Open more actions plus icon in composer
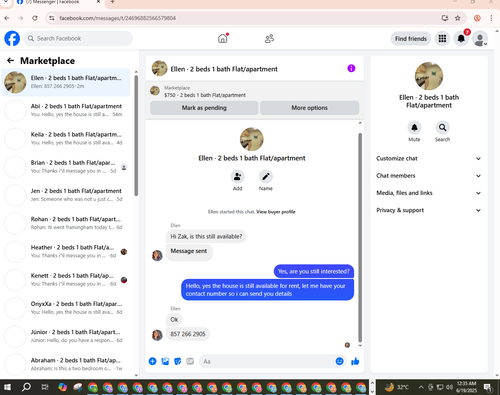Viewport: 500px width, 395px height. click(x=152, y=361)
